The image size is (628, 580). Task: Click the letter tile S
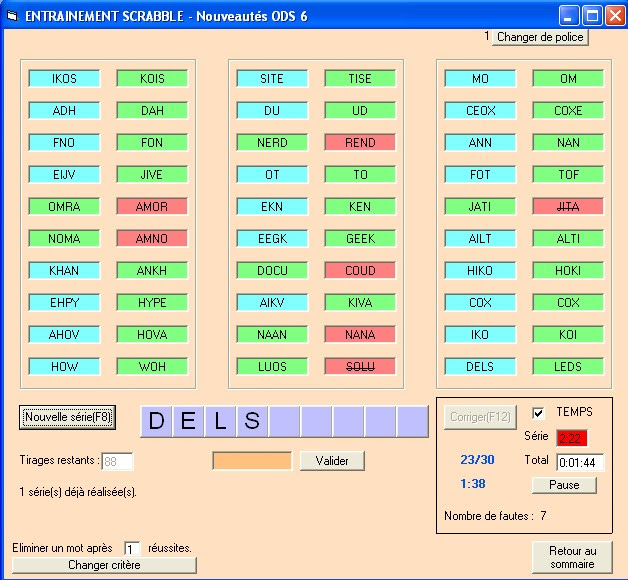click(252, 421)
